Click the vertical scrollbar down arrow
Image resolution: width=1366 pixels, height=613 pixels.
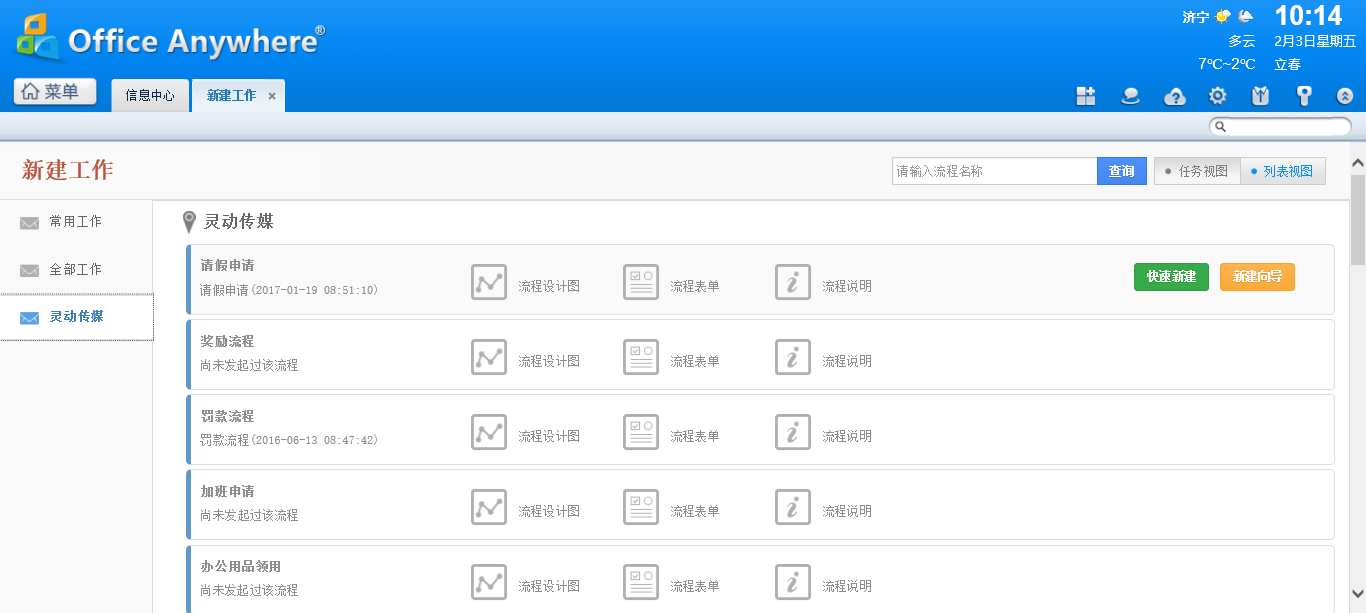[x=1357, y=592]
